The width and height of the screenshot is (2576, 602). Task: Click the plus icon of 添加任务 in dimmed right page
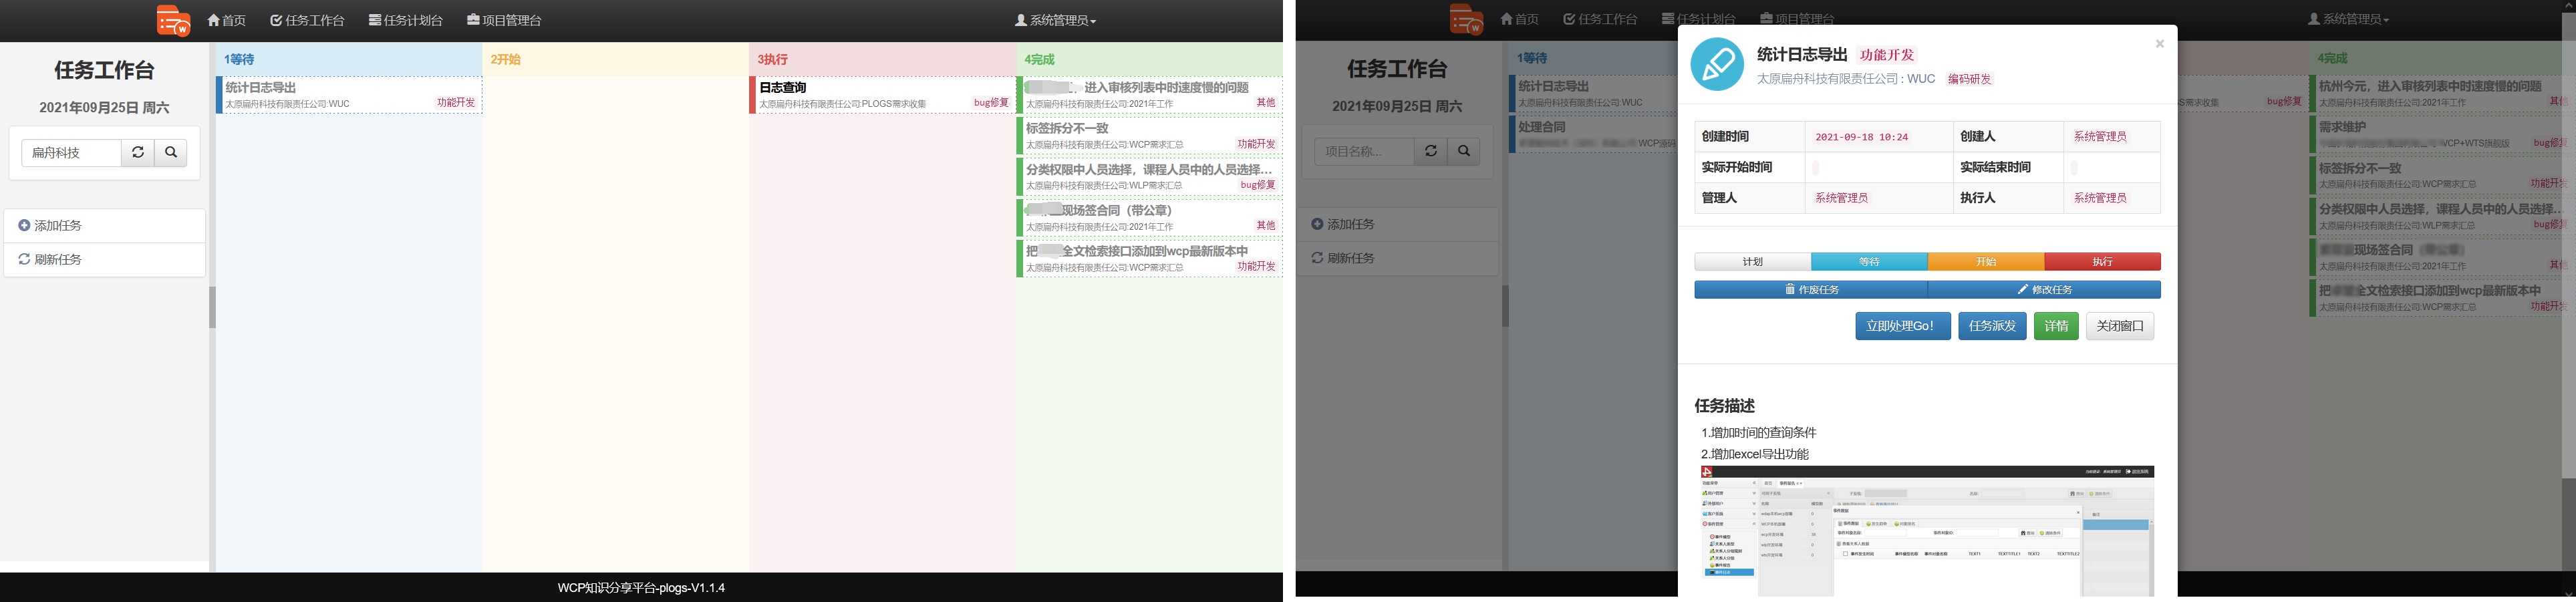click(1317, 225)
